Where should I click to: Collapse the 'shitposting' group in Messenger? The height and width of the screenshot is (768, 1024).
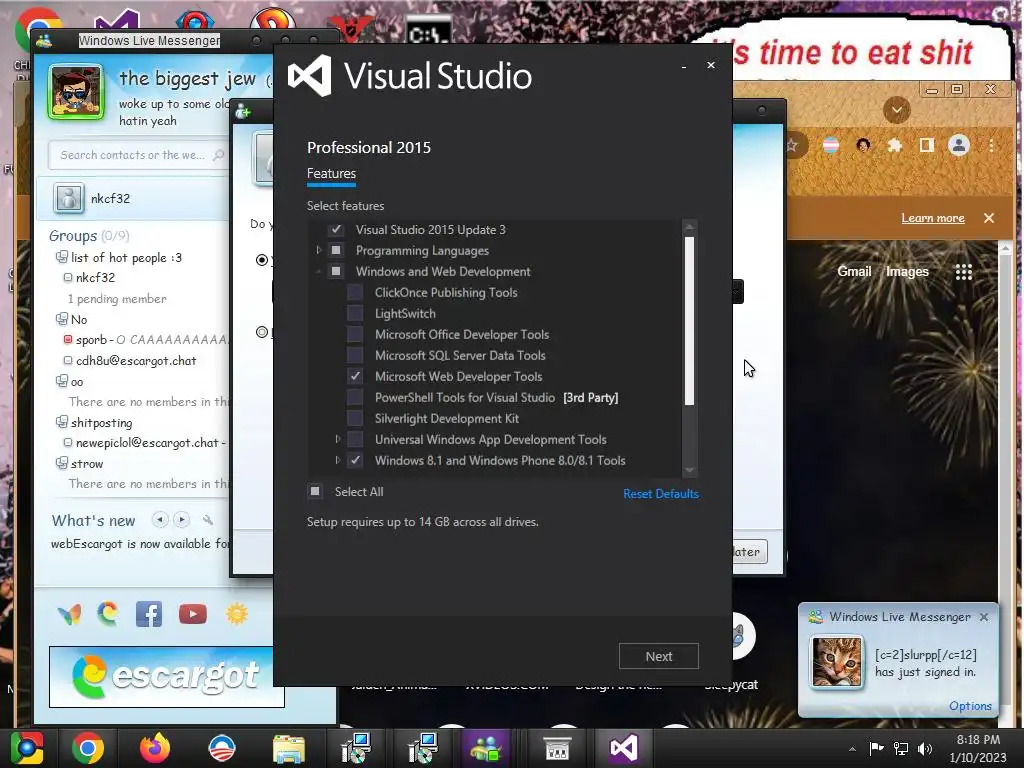61,422
